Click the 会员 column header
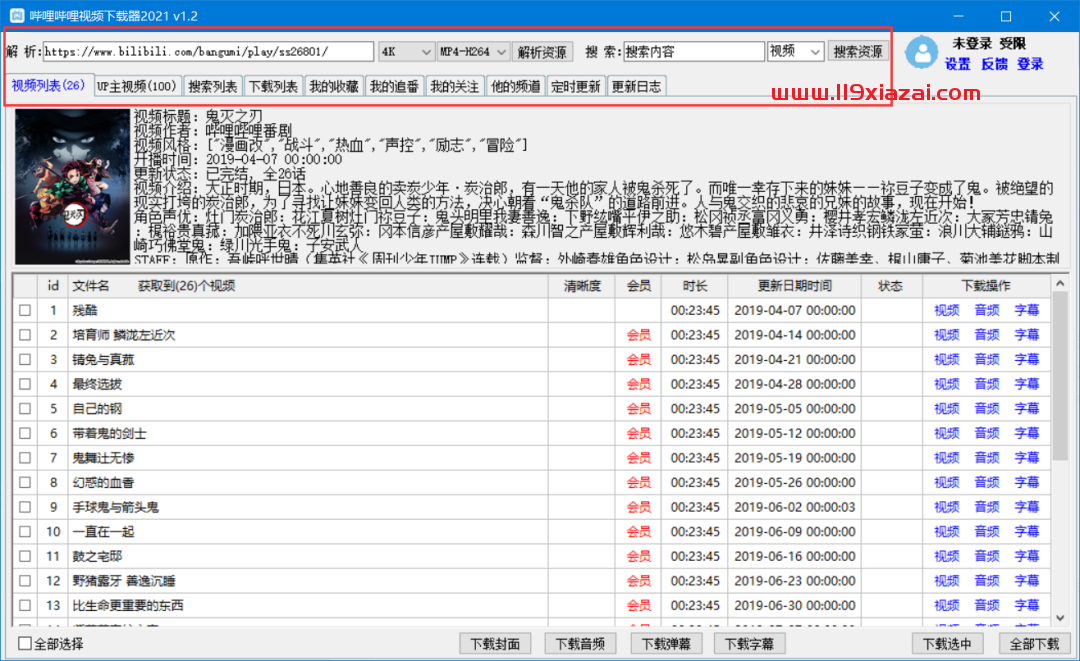 638,286
